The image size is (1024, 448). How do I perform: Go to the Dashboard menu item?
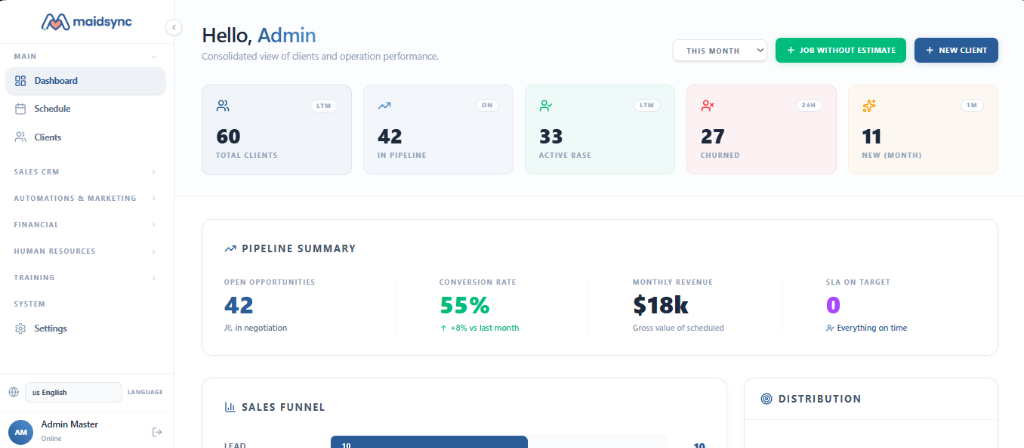click(86, 81)
